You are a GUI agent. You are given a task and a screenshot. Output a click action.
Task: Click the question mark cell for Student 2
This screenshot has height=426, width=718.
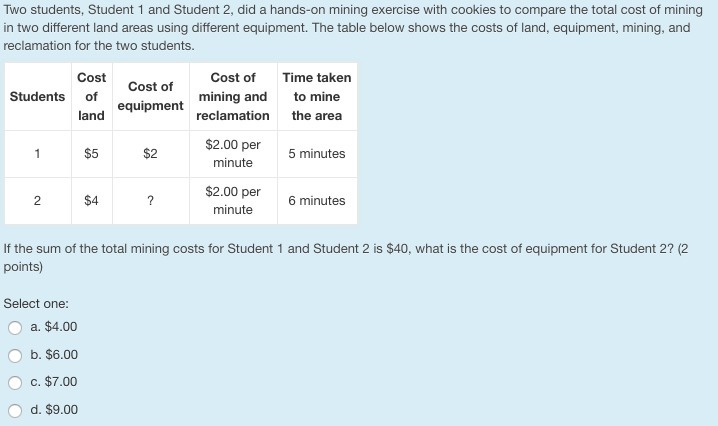[x=150, y=201]
